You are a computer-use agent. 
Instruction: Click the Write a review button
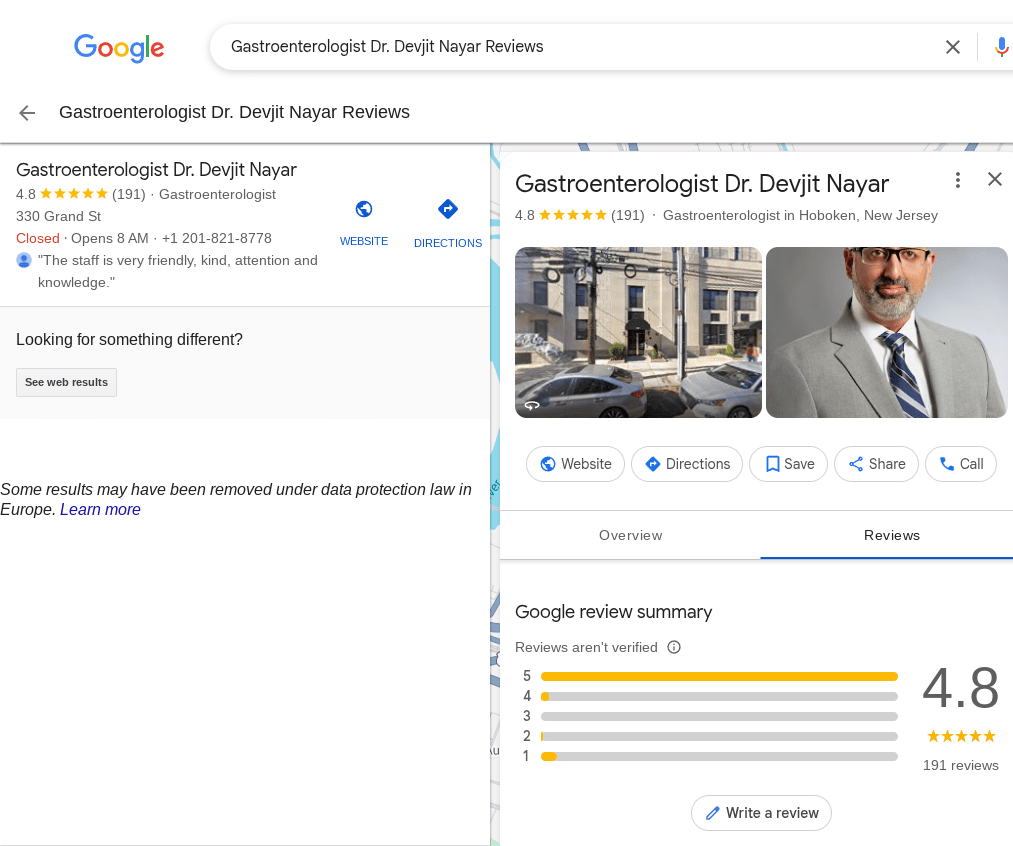(761, 813)
